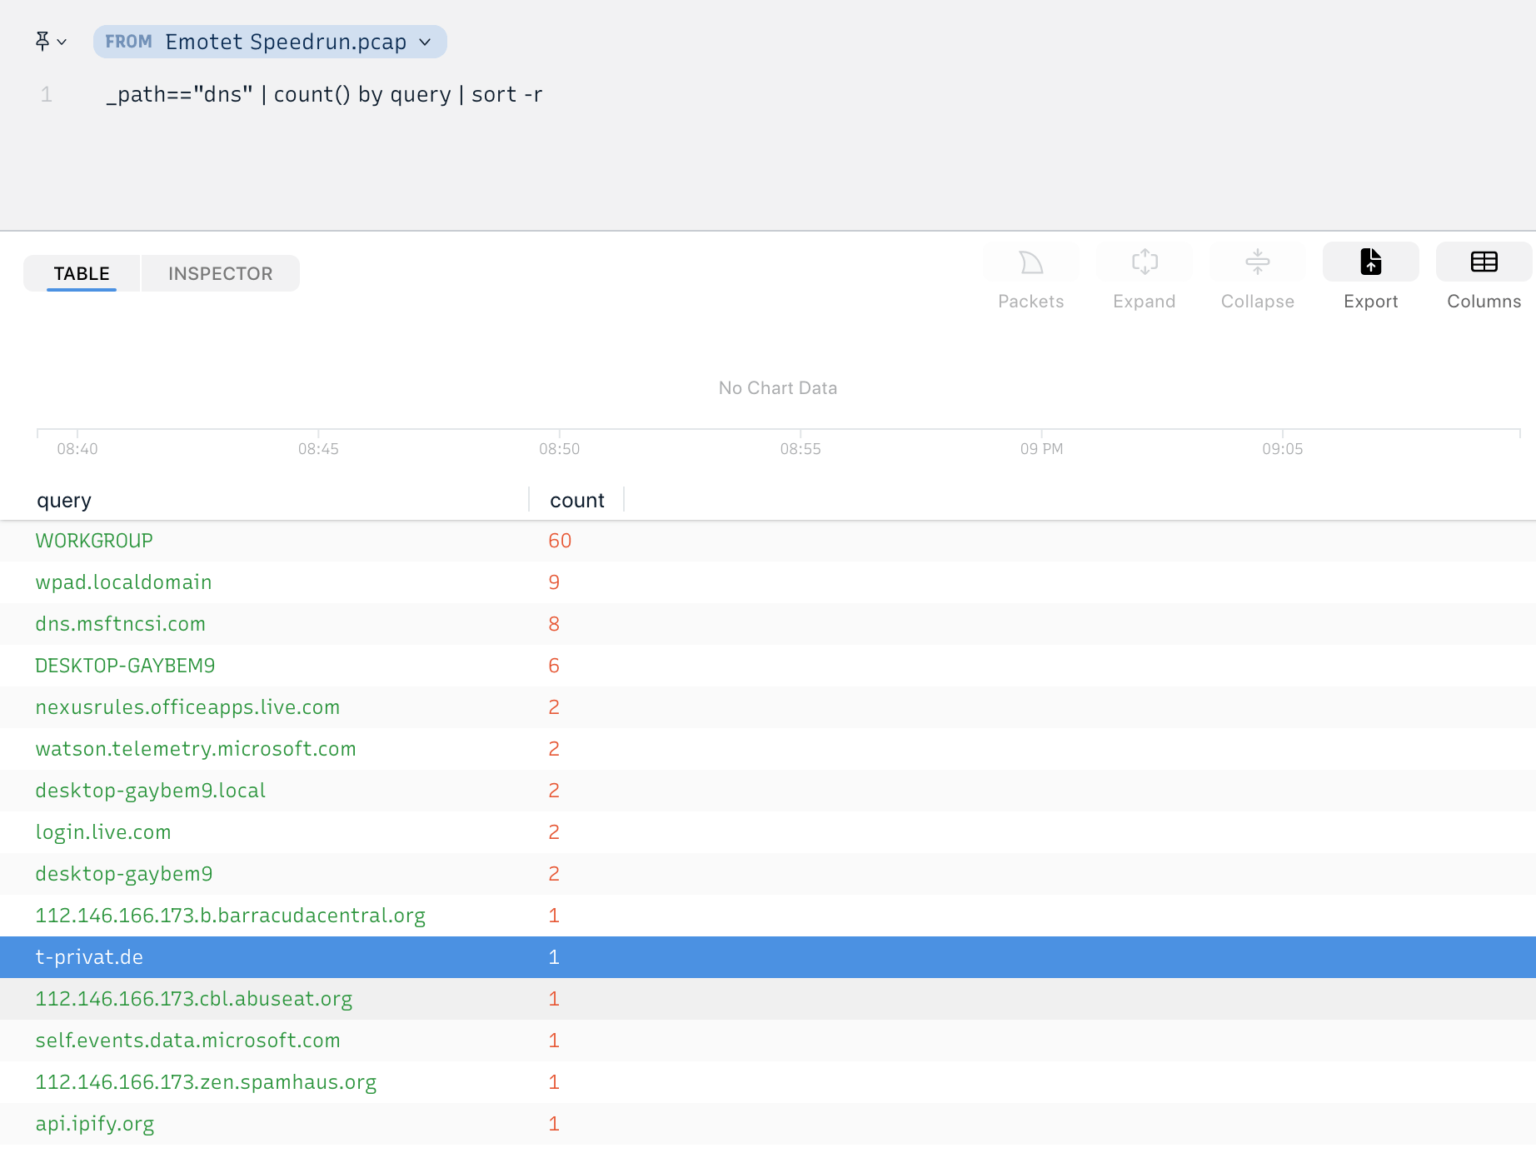Click the highlighted t-privat.de row

[x=768, y=957]
